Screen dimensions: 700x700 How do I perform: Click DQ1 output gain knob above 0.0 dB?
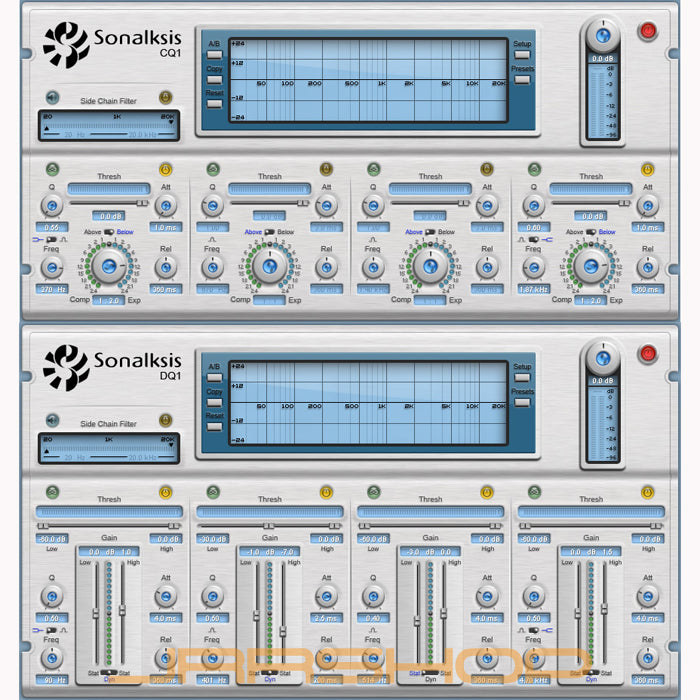pos(603,358)
